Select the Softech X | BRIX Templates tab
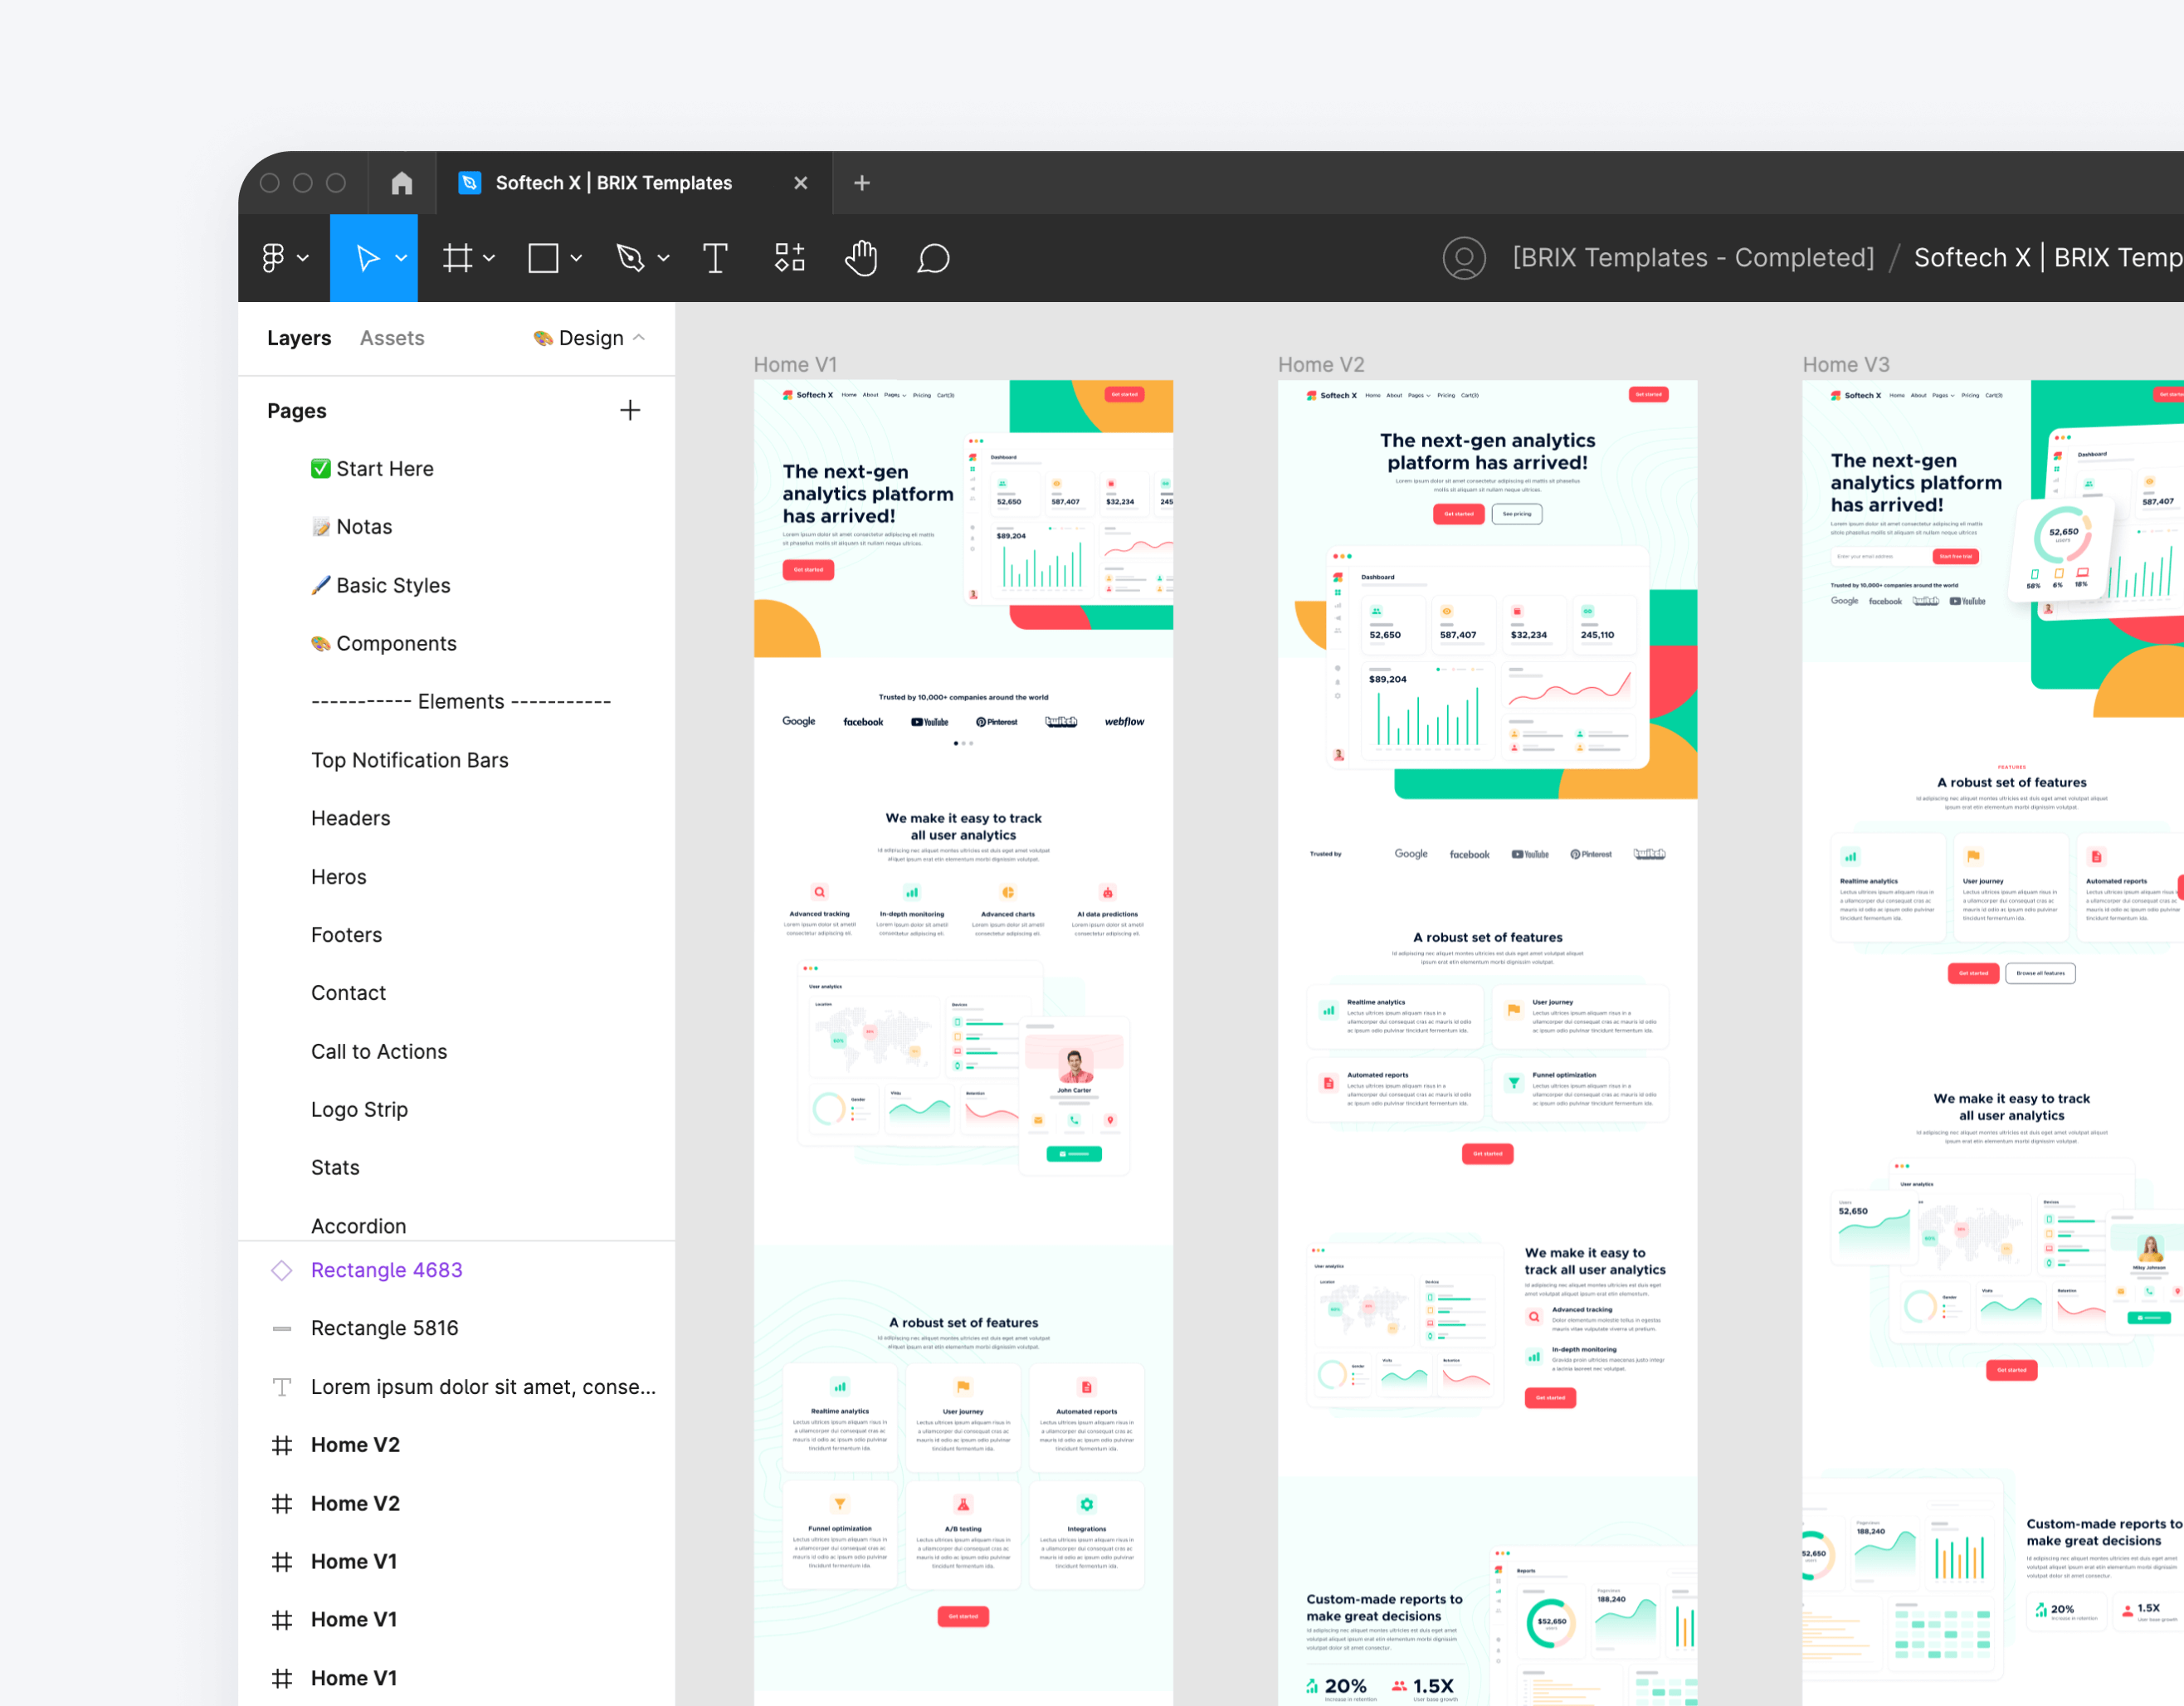2184x1706 pixels. [613, 182]
